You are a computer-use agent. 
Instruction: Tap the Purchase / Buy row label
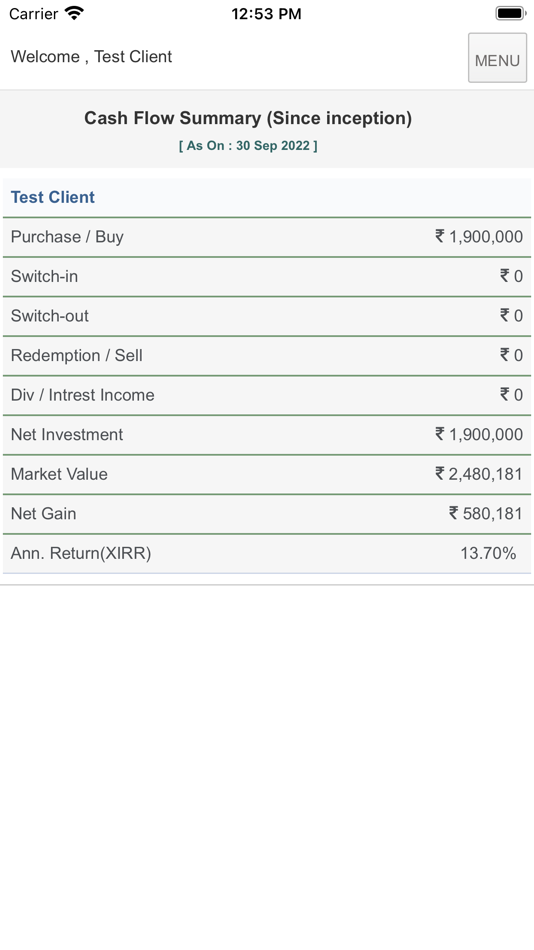coord(67,237)
